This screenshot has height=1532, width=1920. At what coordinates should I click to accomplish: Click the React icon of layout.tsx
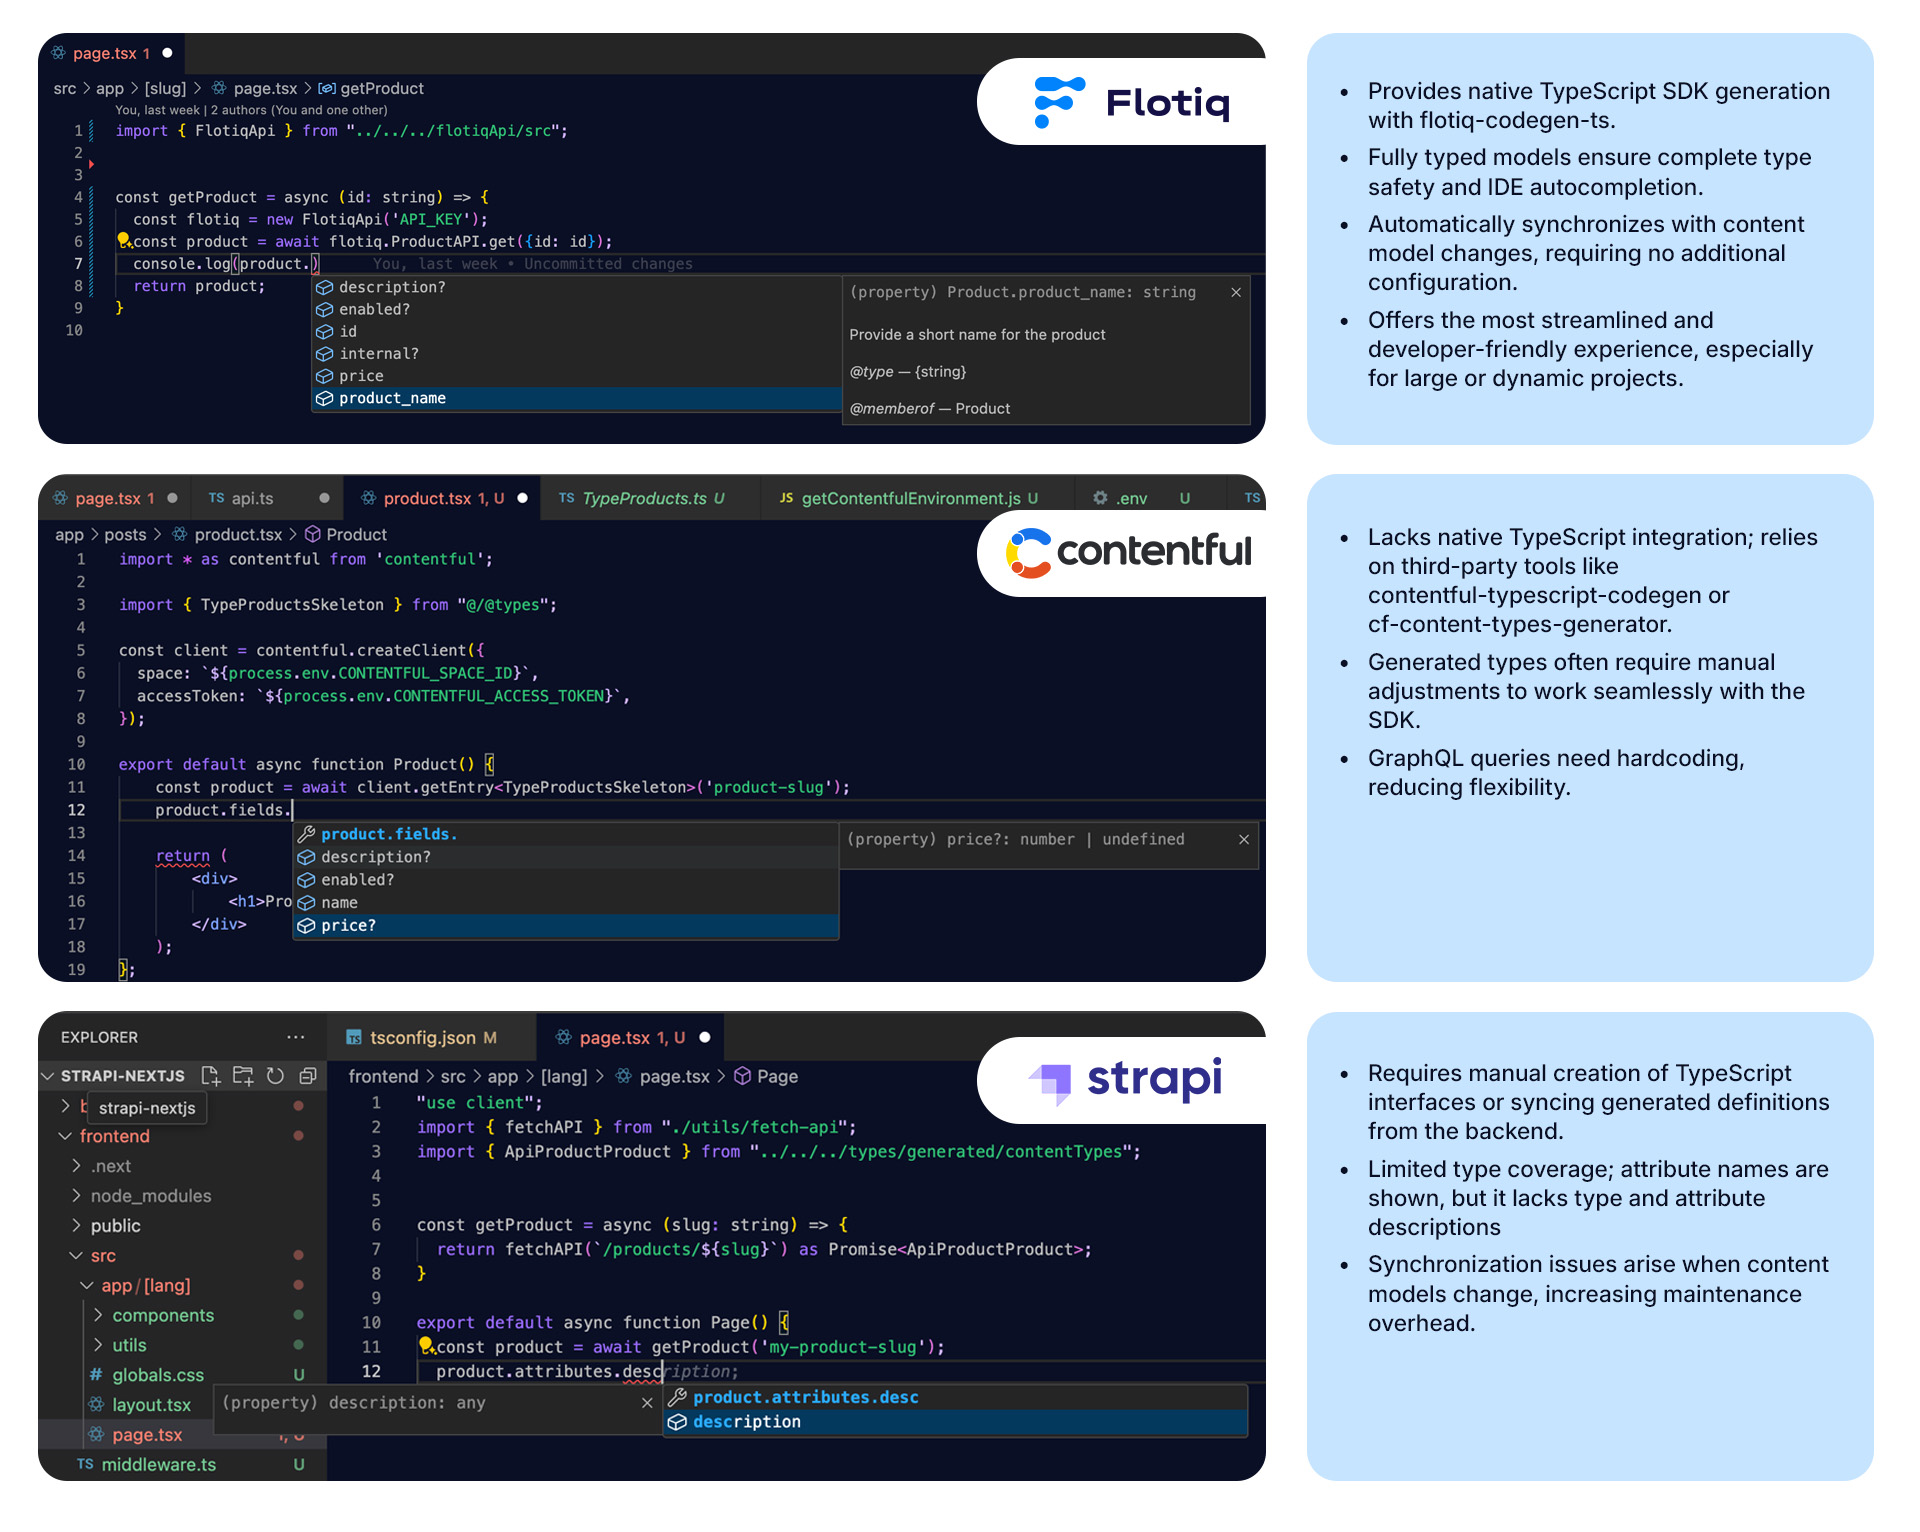pos(96,1404)
